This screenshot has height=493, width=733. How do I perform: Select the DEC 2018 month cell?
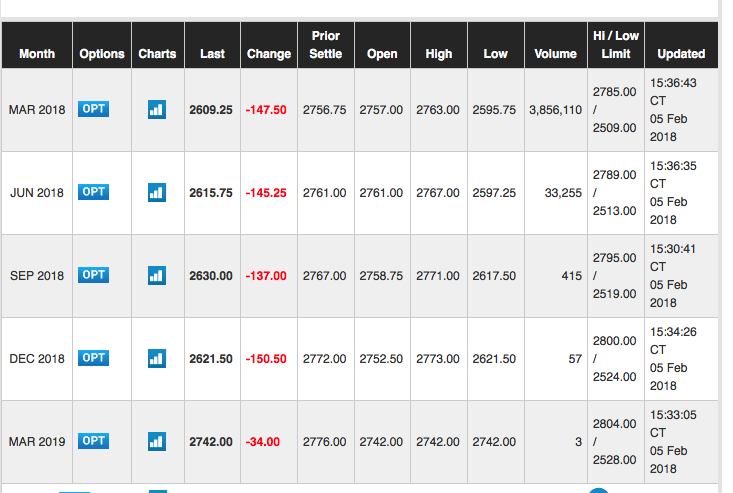coord(37,358)
